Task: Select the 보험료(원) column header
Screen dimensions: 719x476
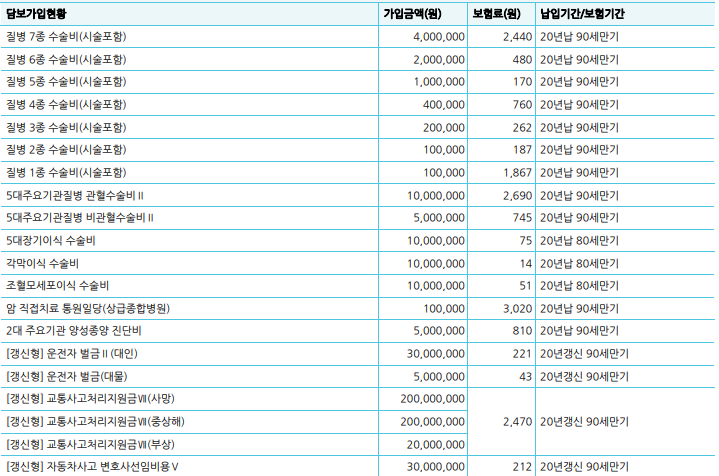Action: pos(496,14)
